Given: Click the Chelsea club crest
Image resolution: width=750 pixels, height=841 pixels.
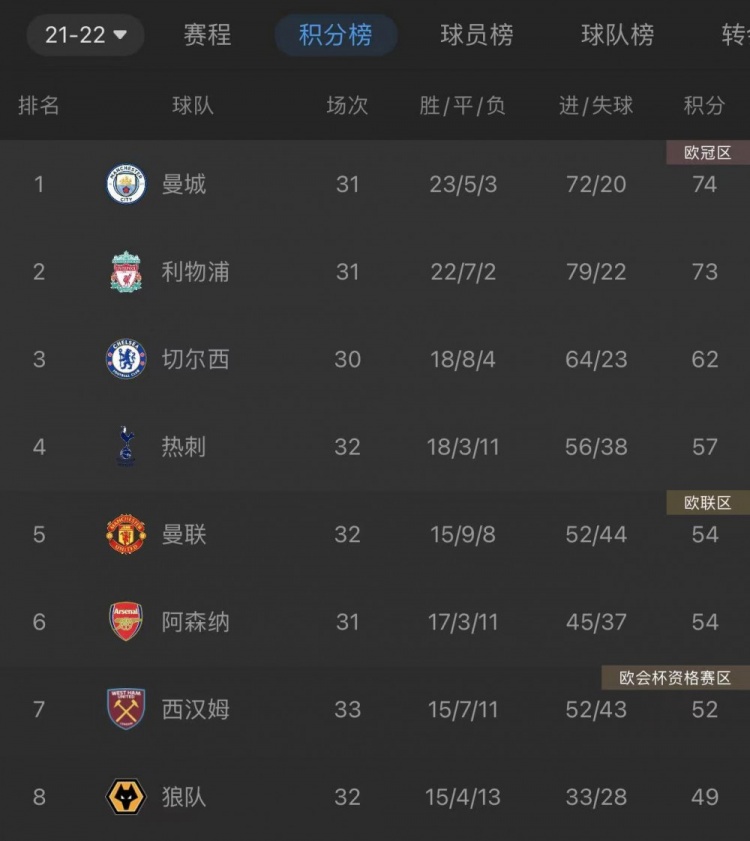Looking at the screenshot, I should coord(126,359).
